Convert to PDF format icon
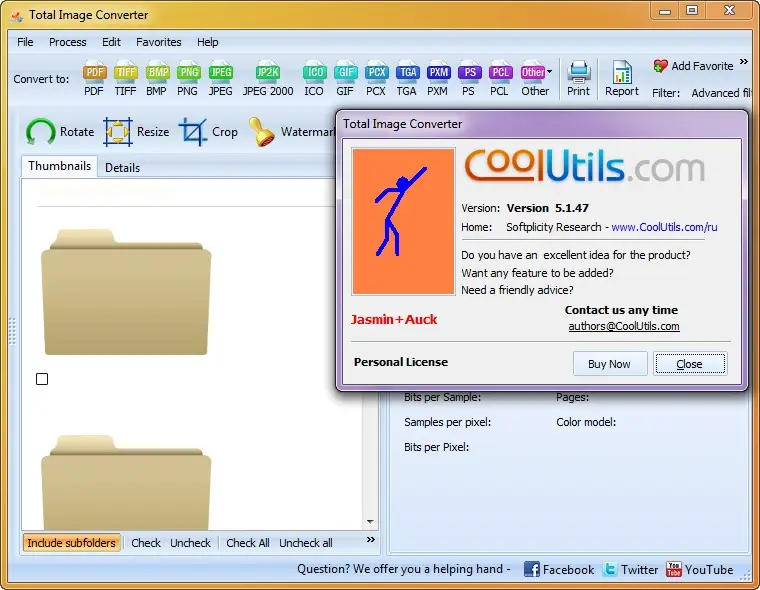Screen dimensions: 760x590 click(94, 79)
